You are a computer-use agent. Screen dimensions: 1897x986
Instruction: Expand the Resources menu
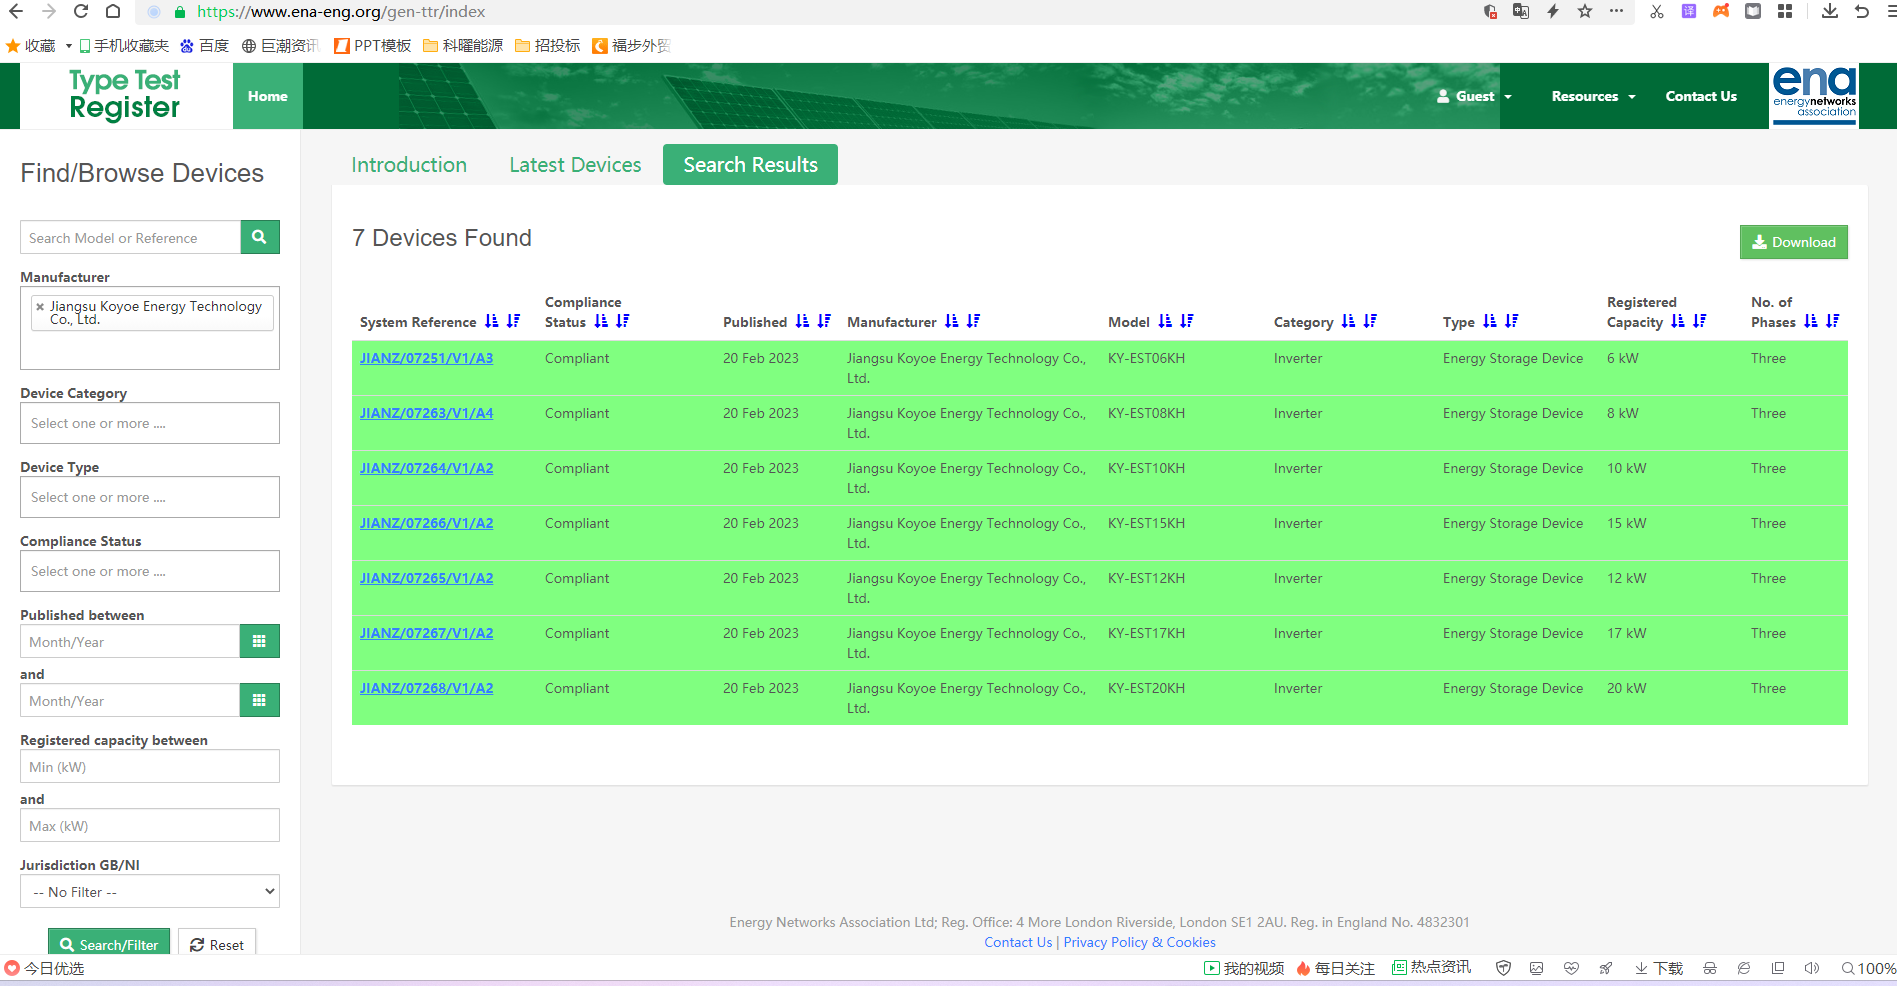coord(1593,96)
